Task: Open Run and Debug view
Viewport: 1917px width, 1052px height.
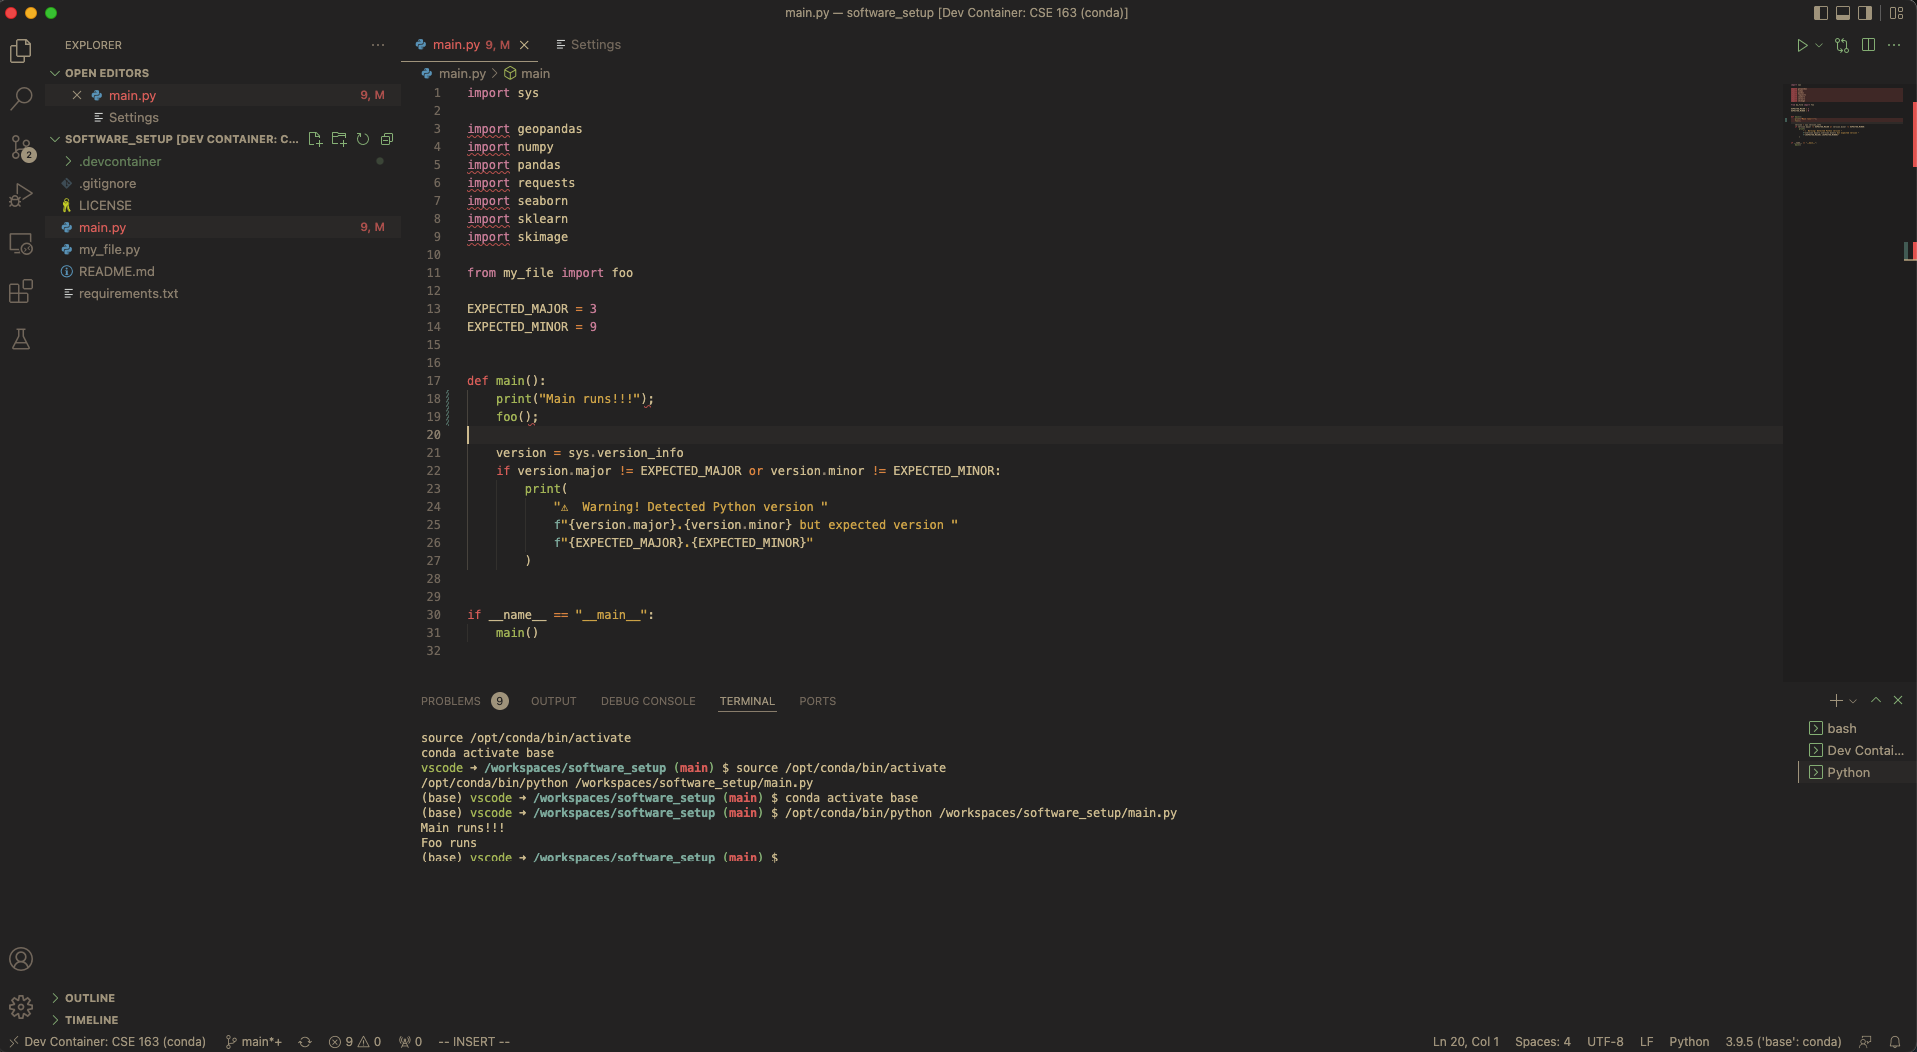Action: coord(21,195)
